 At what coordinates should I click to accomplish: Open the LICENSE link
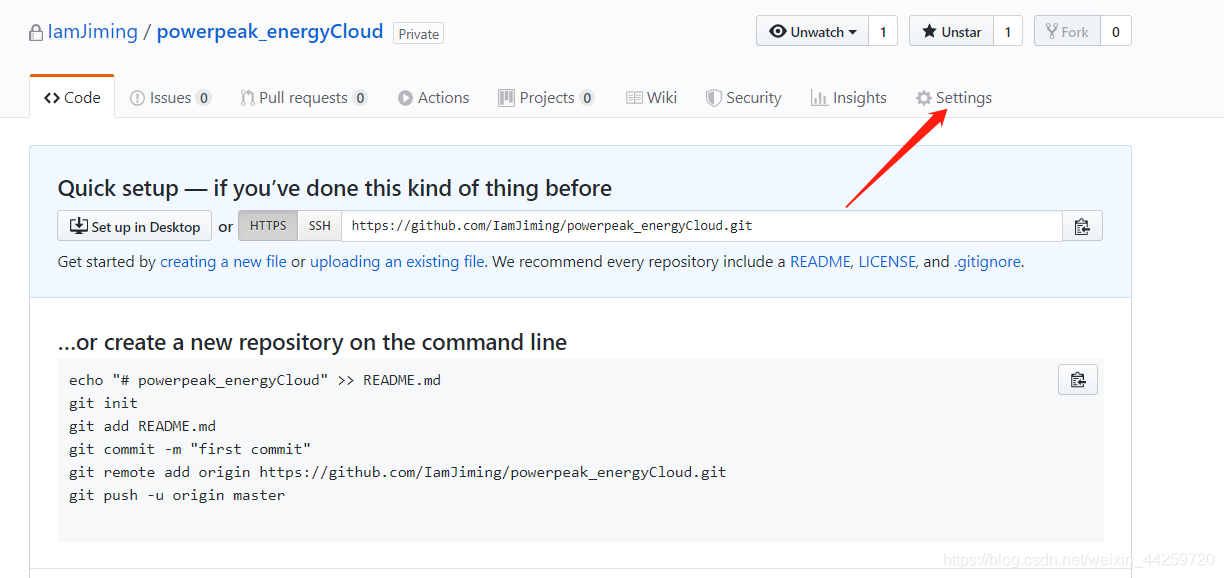[x=887, y=262]
